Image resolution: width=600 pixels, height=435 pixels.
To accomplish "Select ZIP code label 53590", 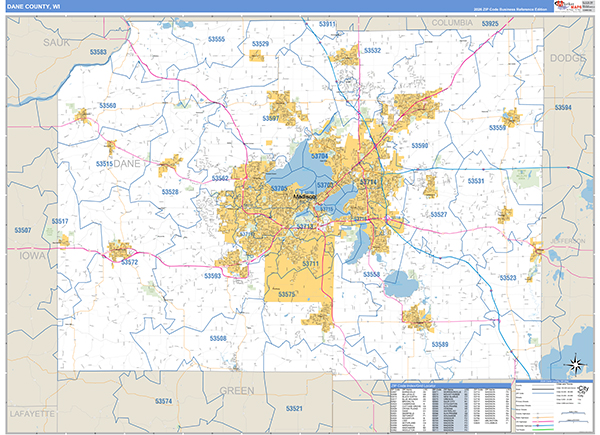I will (420, 146).
